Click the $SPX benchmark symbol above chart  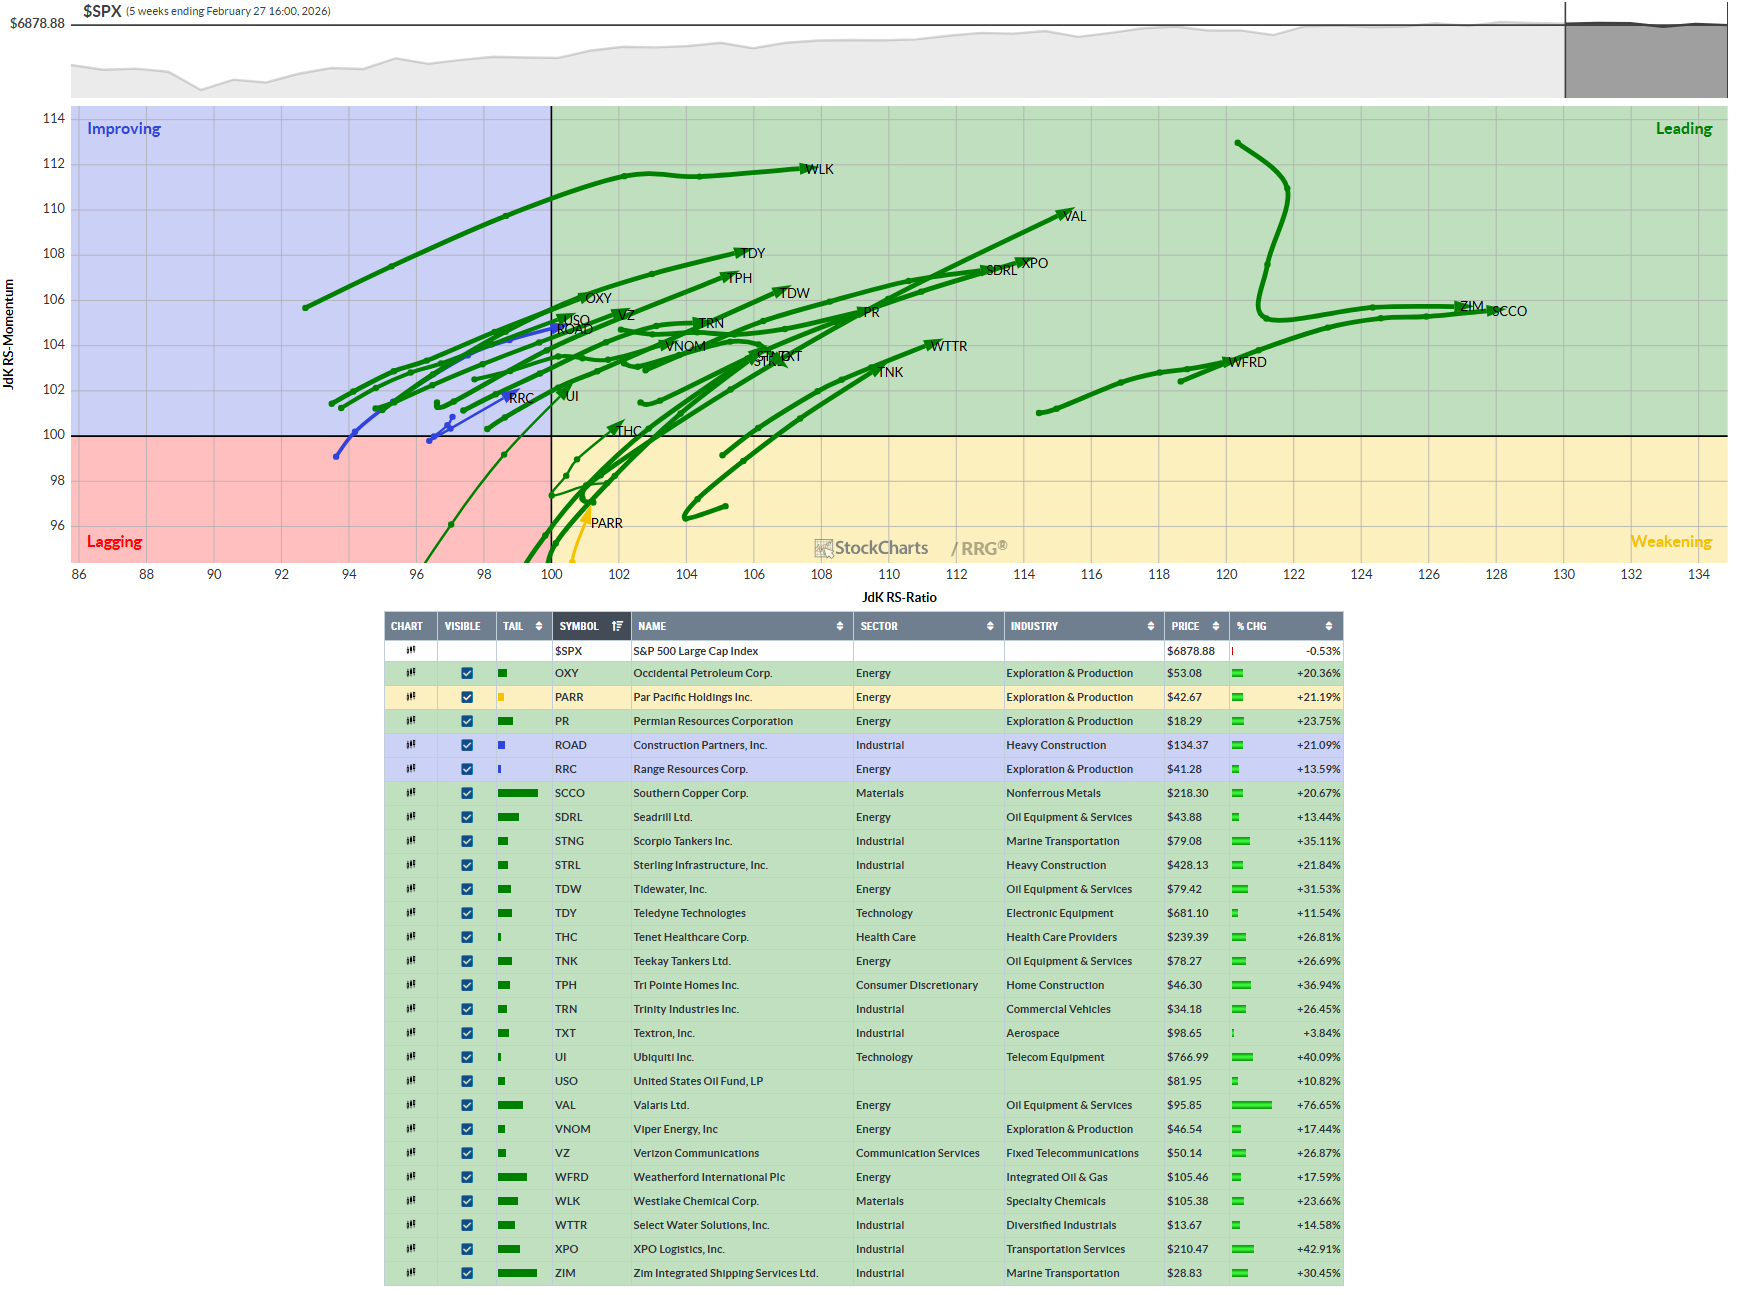coord(102,11)
